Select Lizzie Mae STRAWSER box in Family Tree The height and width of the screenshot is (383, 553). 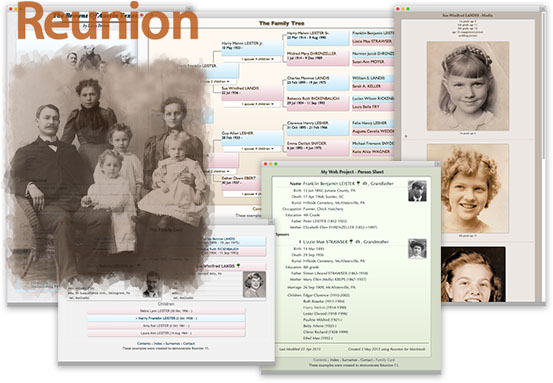pos(373,42)
